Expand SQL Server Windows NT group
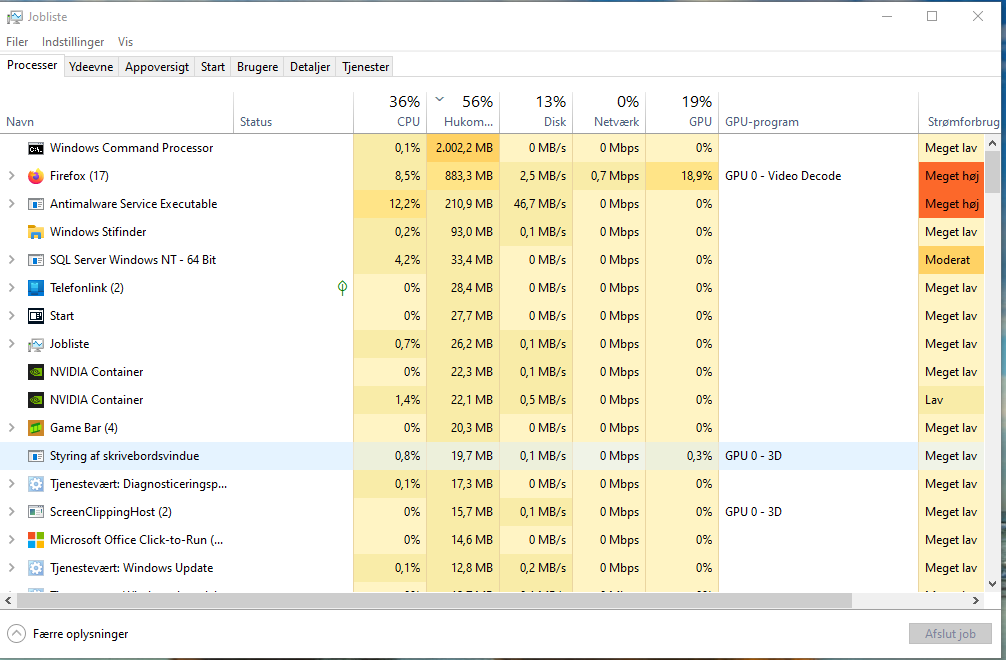 (12, 260)
